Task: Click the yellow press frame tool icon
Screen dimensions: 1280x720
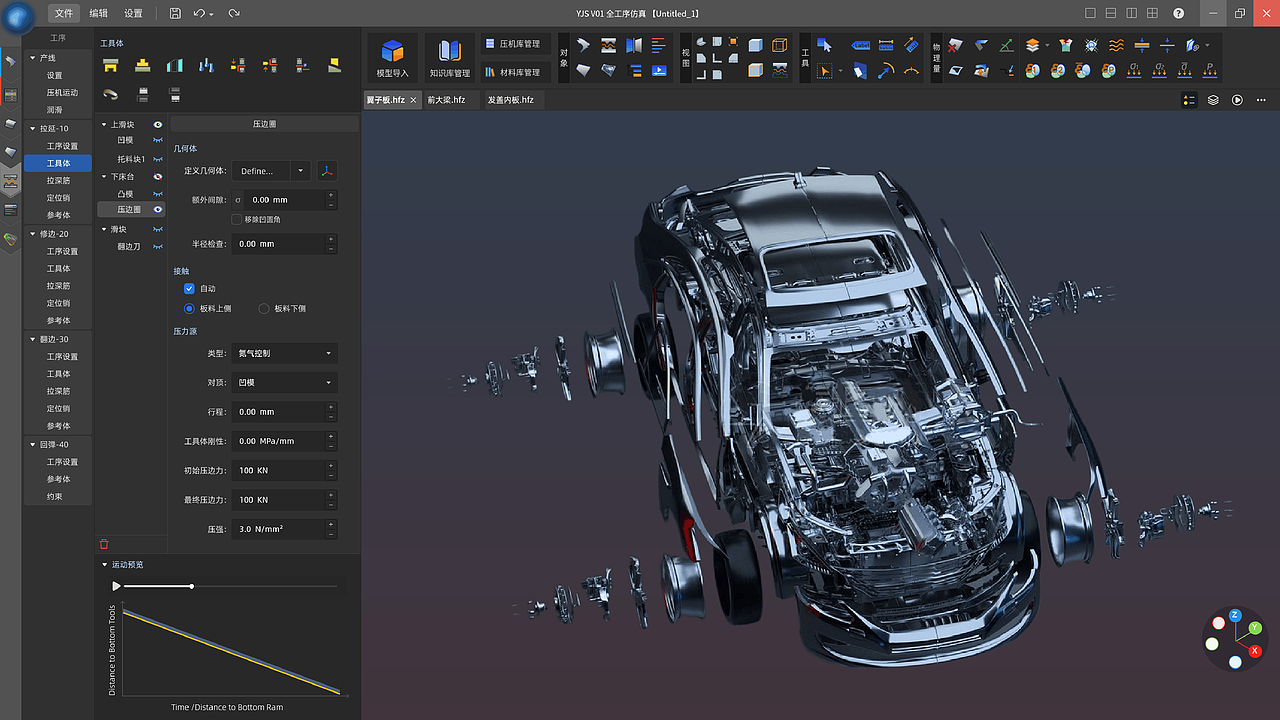Action: 111,65
